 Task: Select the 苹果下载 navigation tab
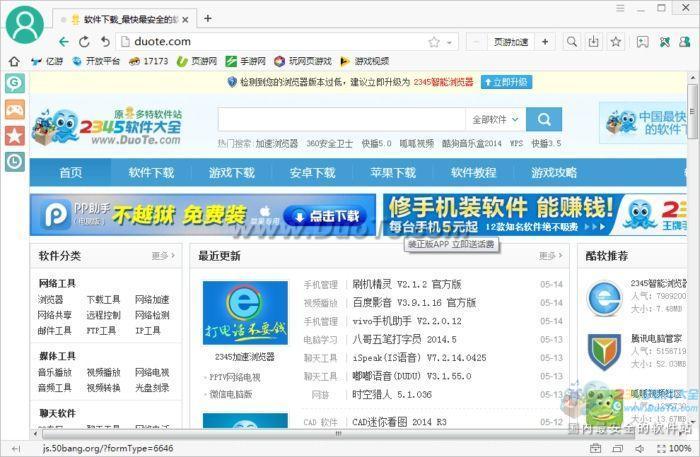[393, 172]
